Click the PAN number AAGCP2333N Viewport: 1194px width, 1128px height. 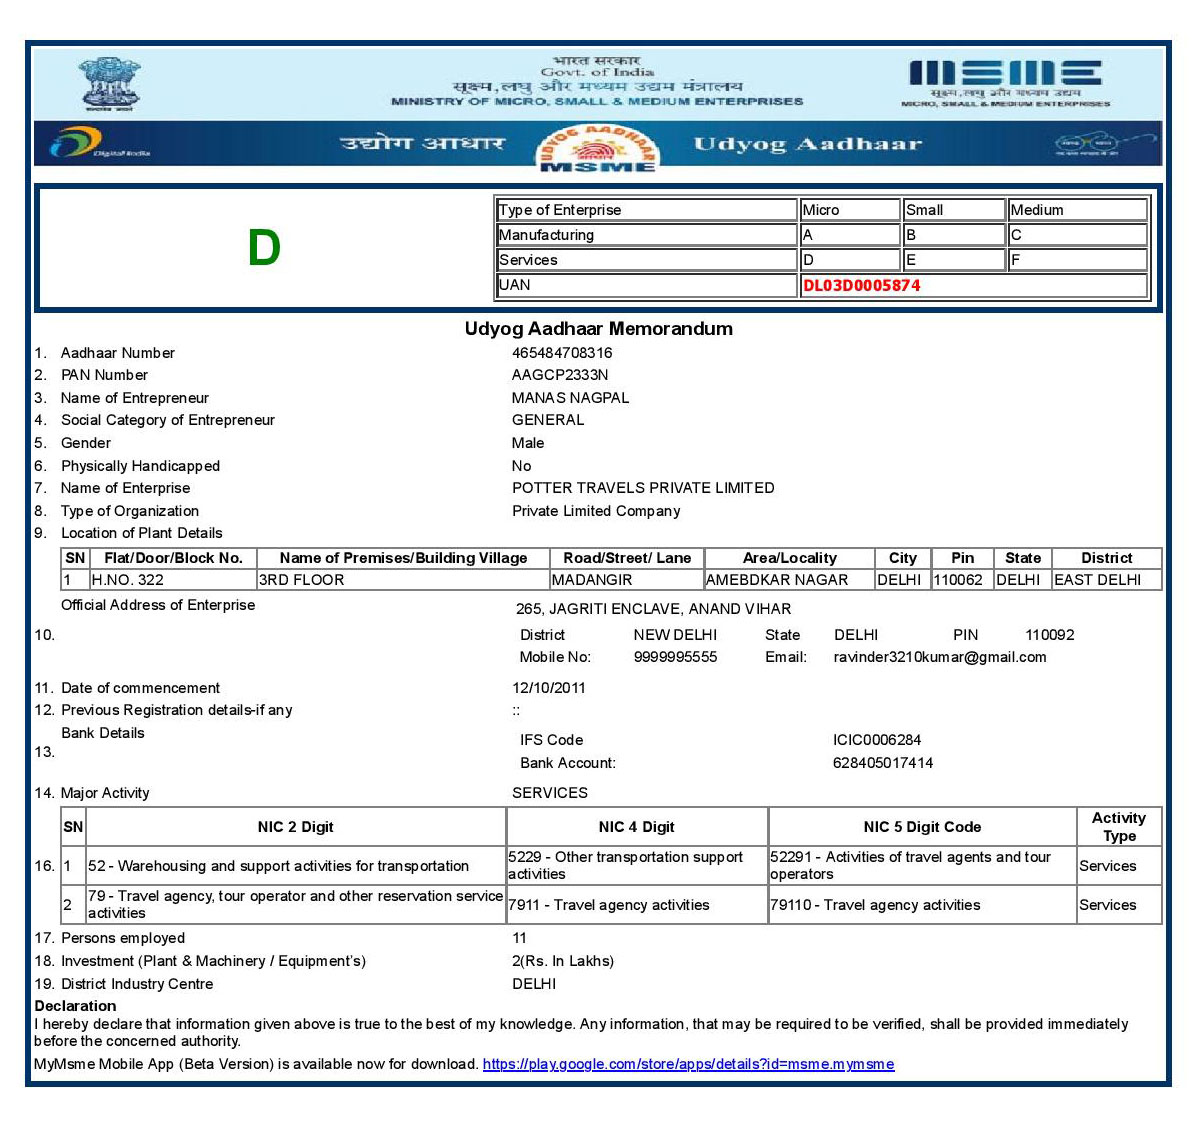coord(560,375)
